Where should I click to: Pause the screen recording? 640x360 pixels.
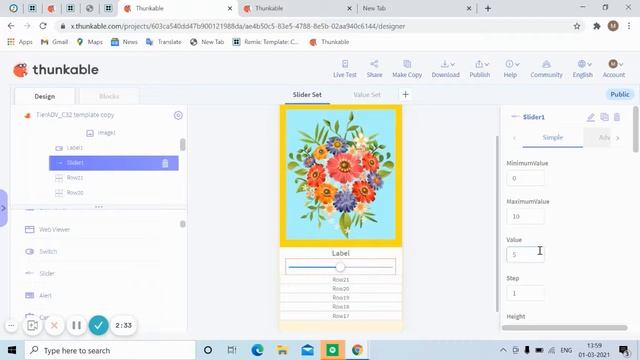coord(76,325)
